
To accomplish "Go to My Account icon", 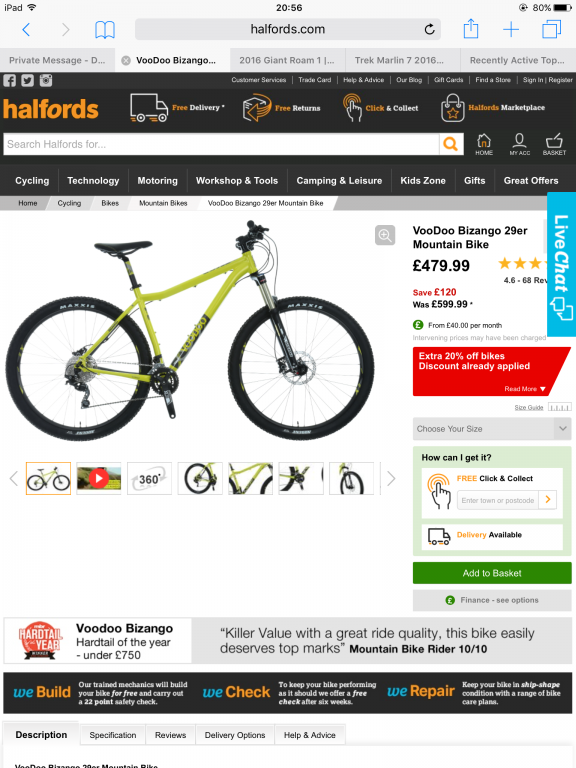I will pyautogui.click(x=519, y=144).
